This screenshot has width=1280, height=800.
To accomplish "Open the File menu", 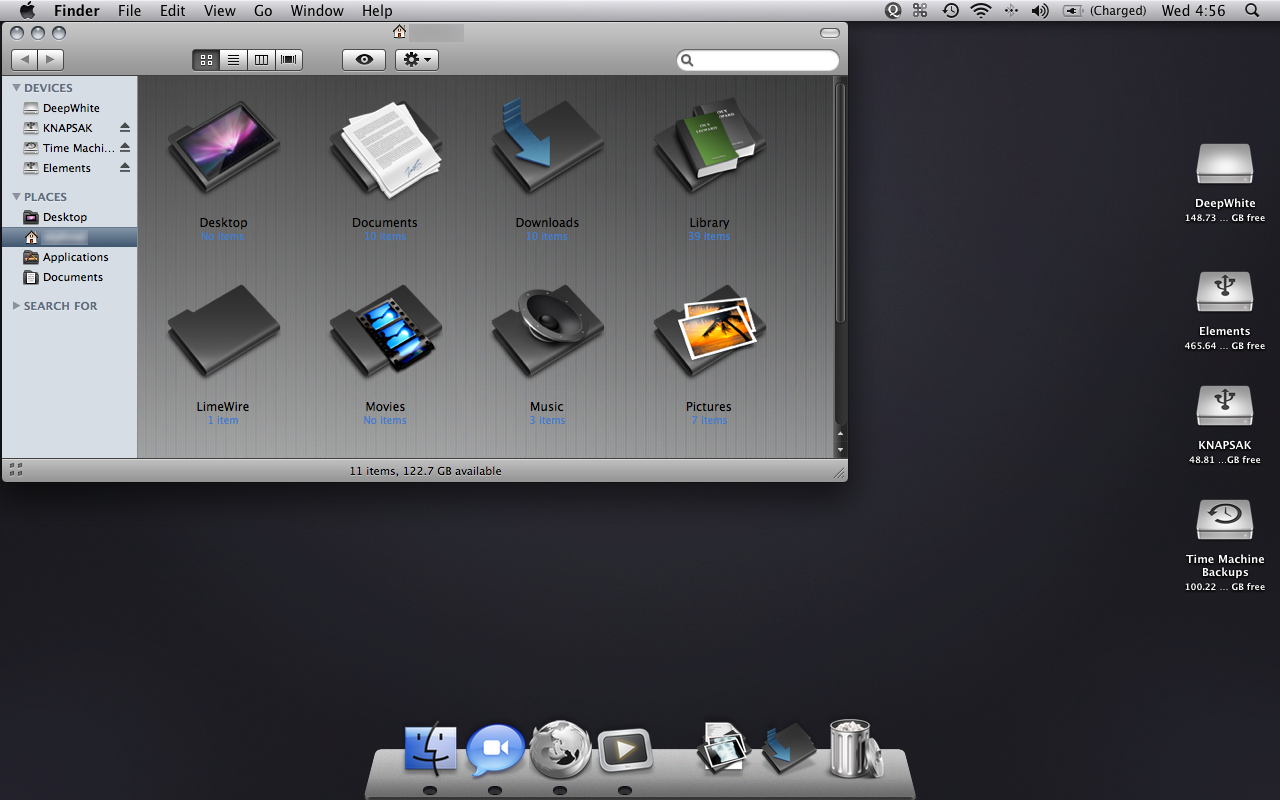I will (x=129, y=11).
